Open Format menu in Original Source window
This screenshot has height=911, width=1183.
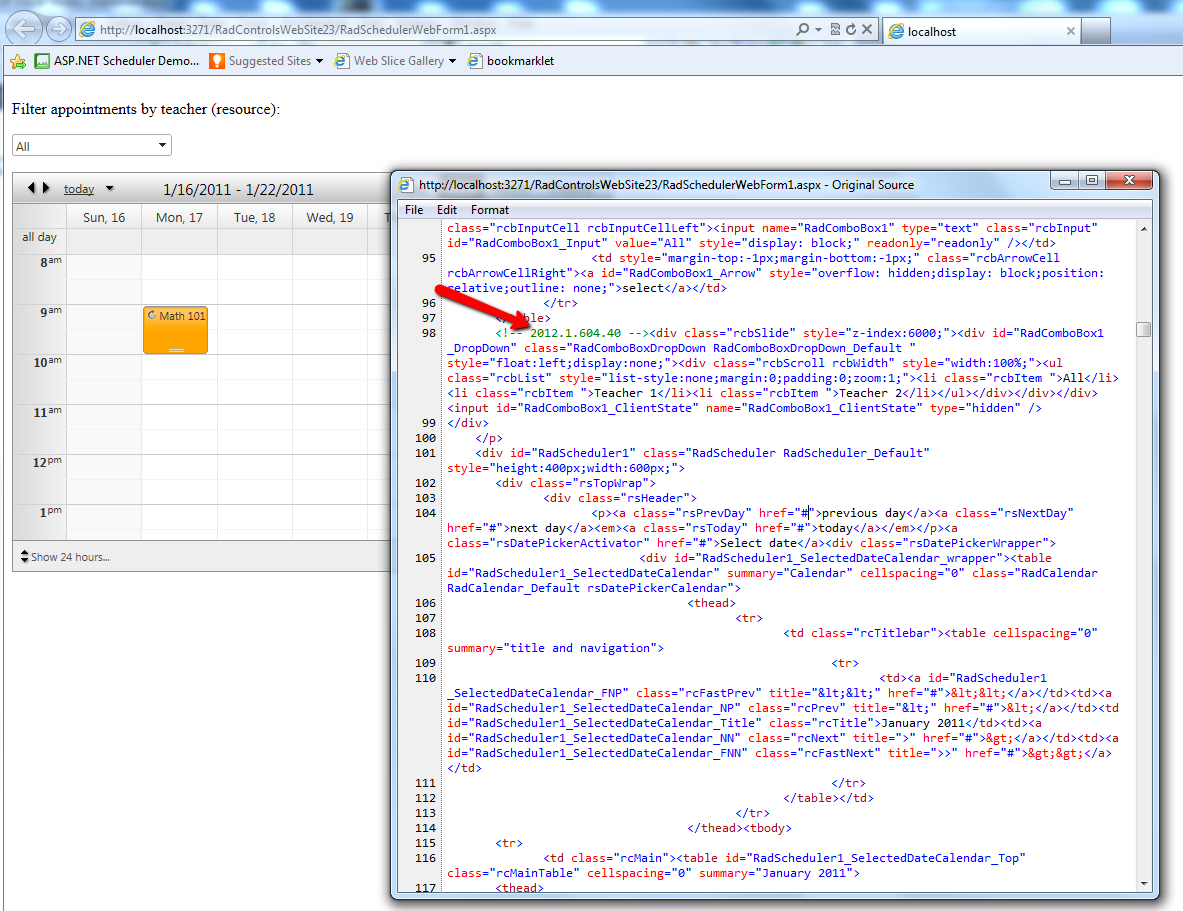pyautogui.click(x=490, y=210)
